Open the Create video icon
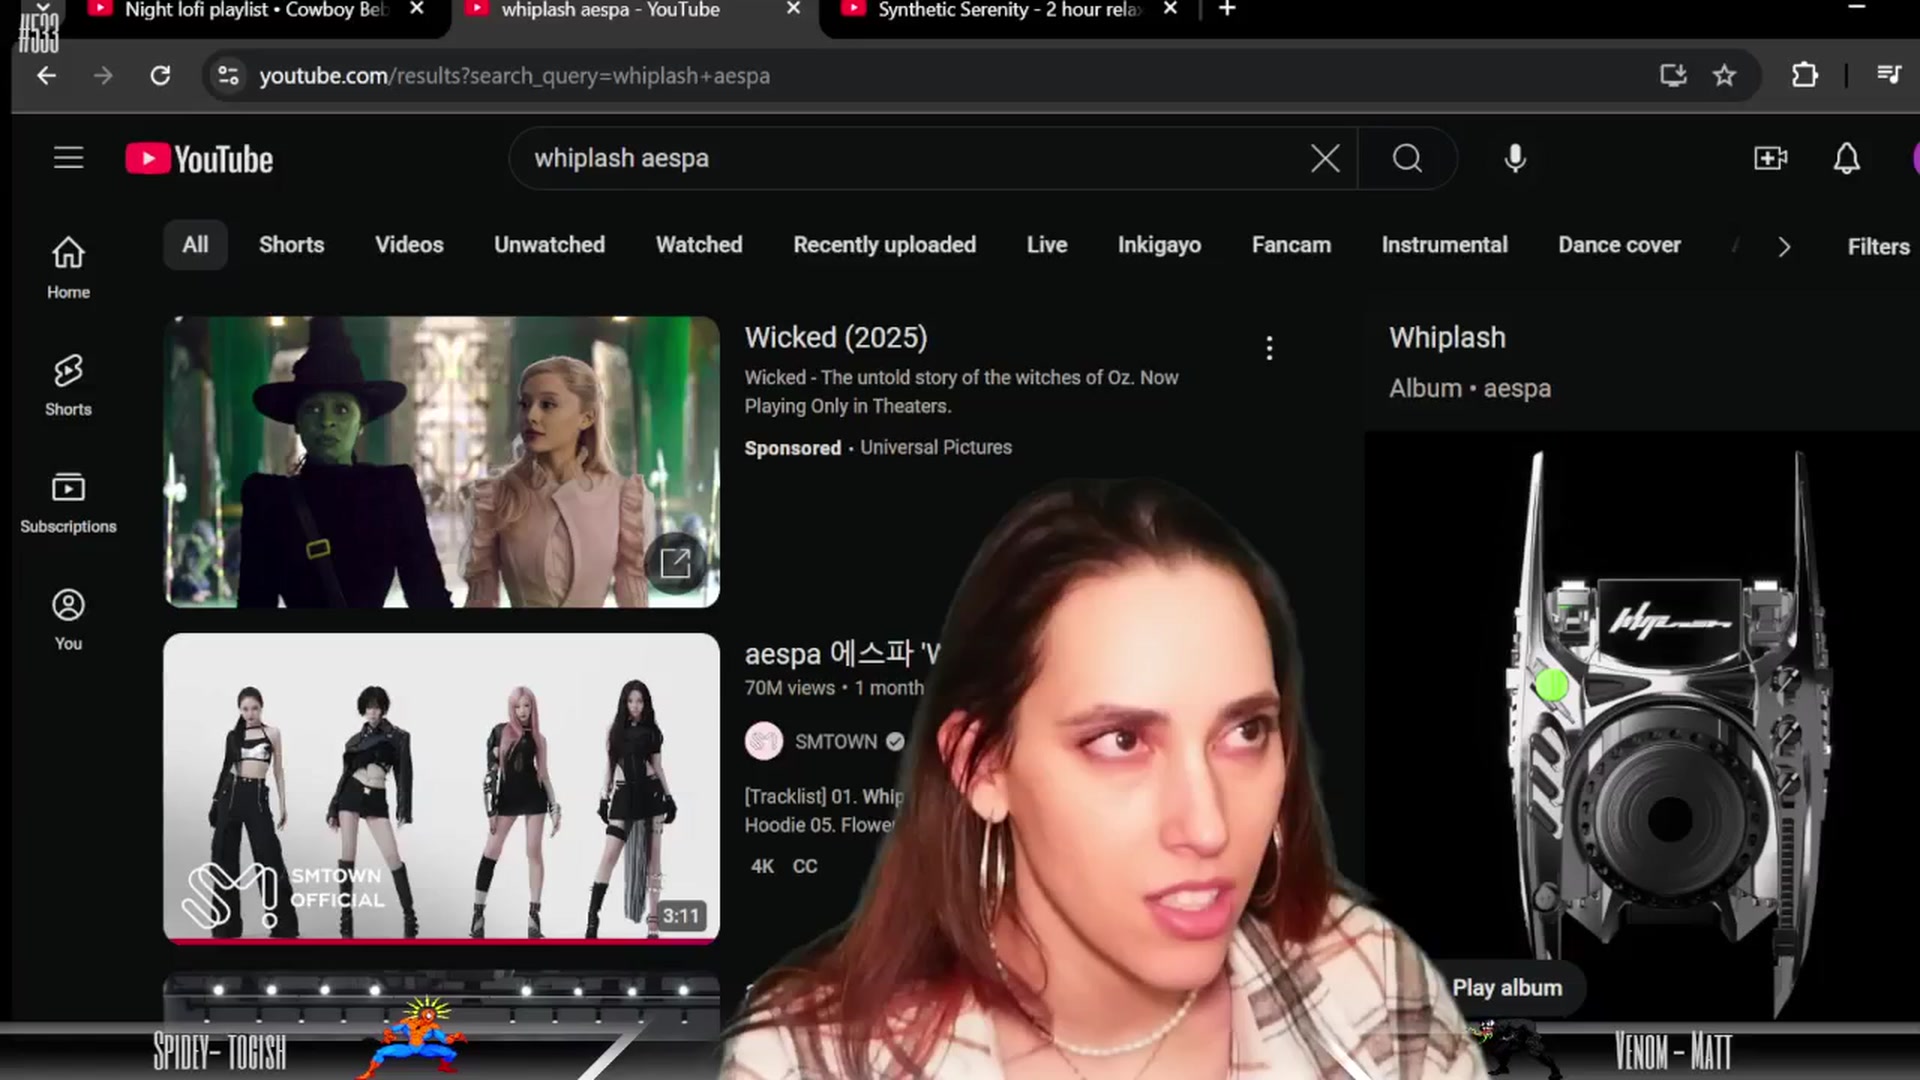1920x1080 pixels. point(1770,158)
